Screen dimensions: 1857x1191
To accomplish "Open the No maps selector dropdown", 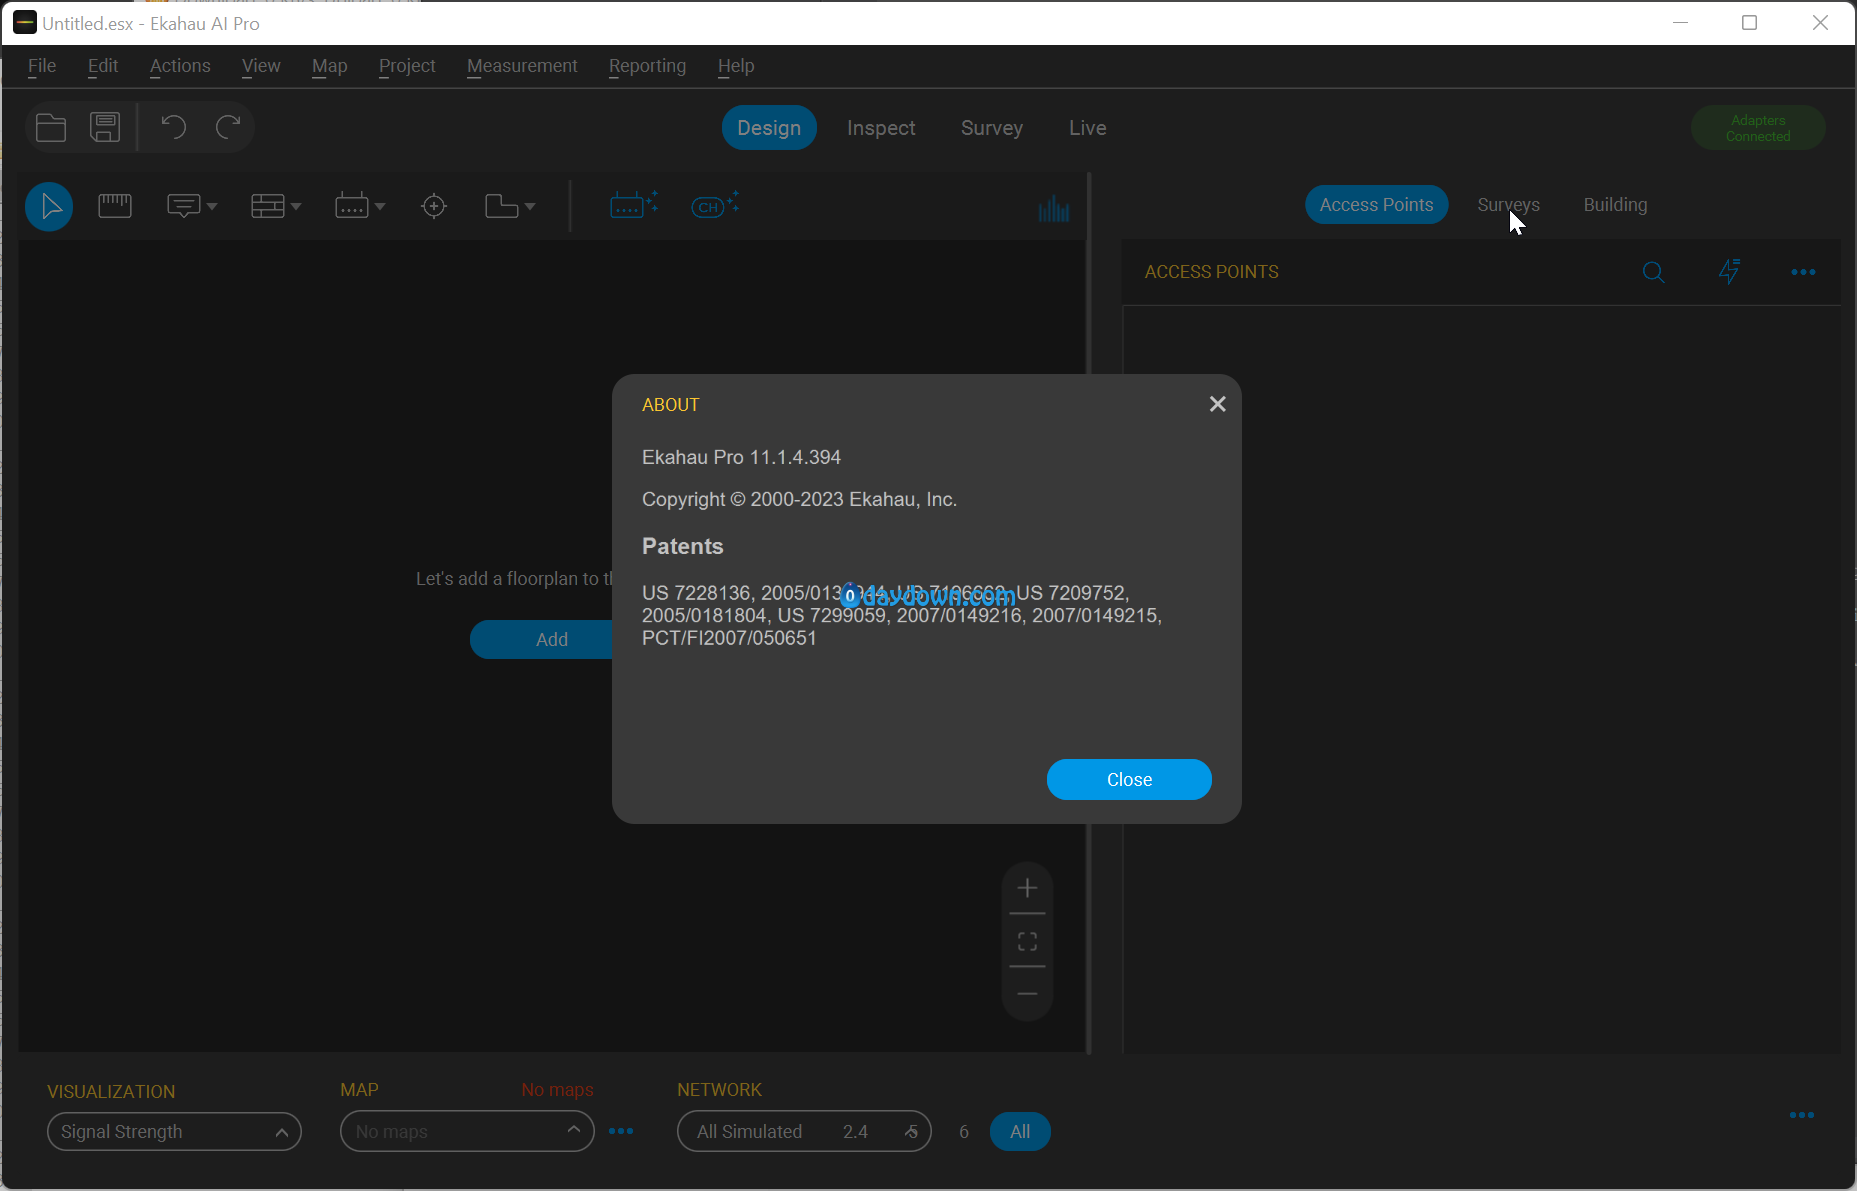I will 467,1132.
